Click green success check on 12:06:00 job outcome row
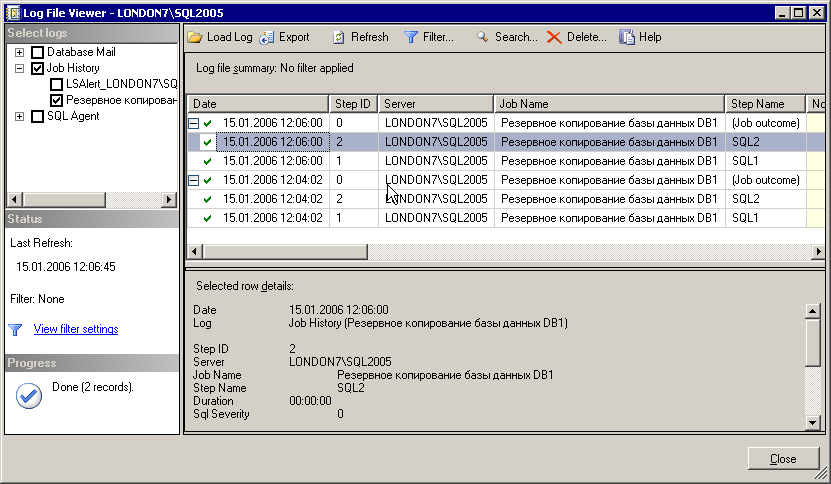The width and height of the screenshot is (831, 484). pos(207,123)
